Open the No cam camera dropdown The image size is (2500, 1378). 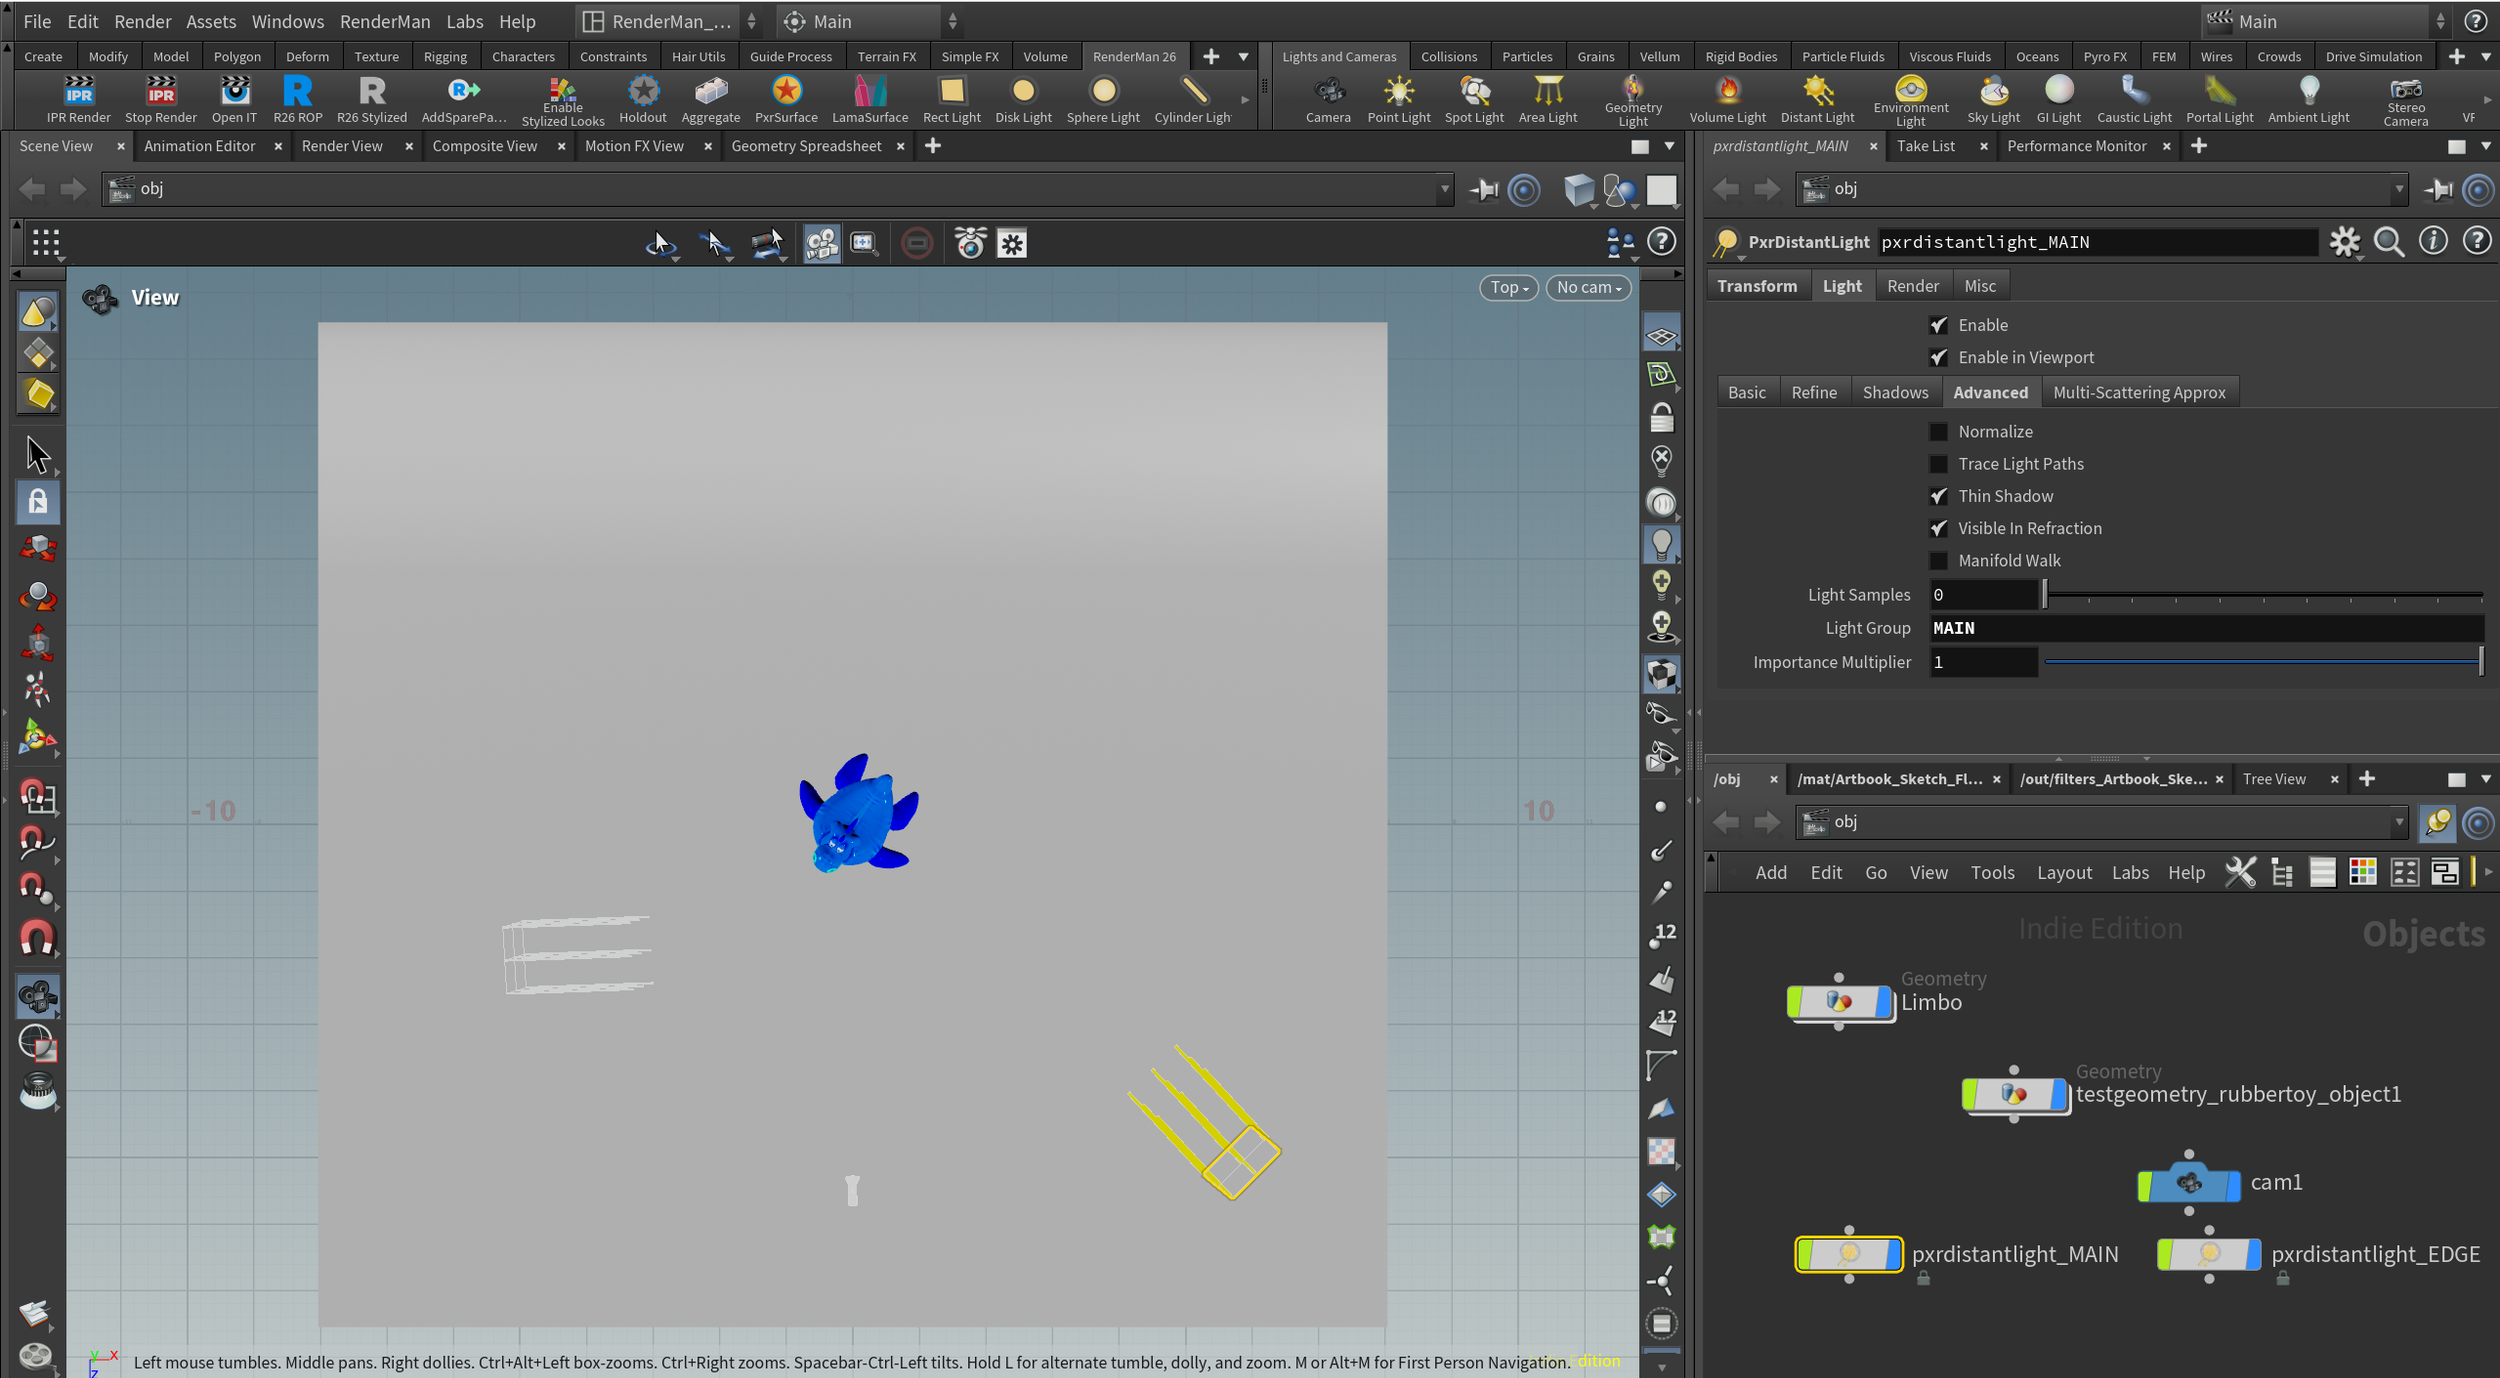coord(1588,288)
